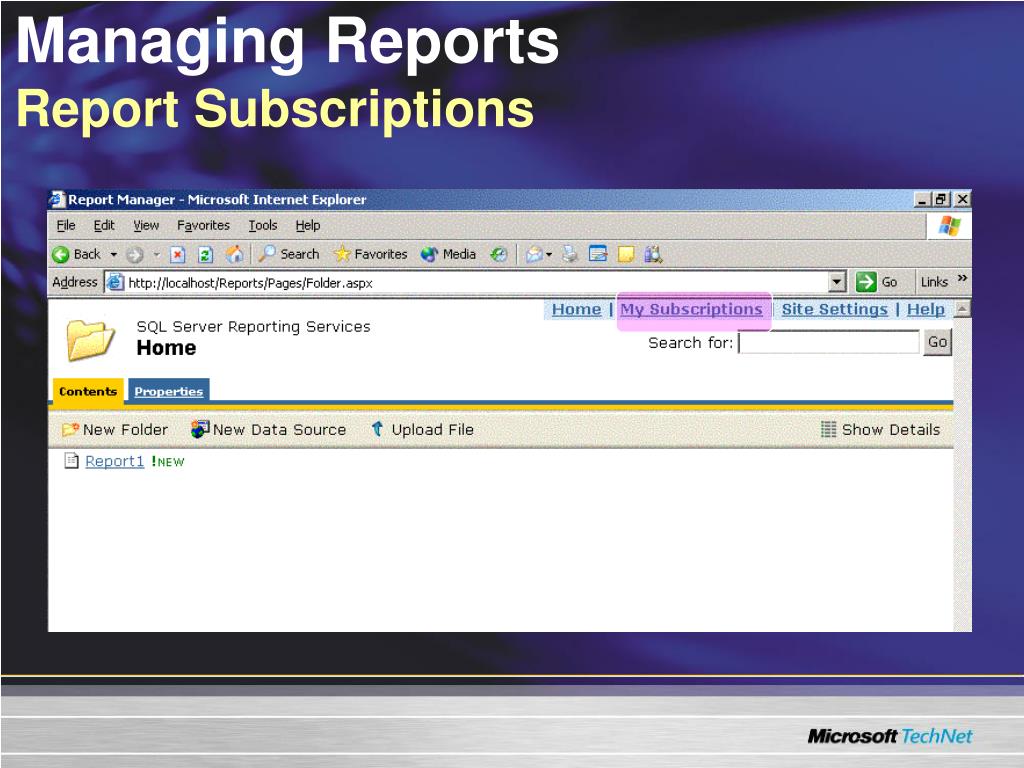Image resolution: width=1024 pixels, height=768 pixels.
Task: Click the Show Details grid icon
Action: click(x=828, y=429)
